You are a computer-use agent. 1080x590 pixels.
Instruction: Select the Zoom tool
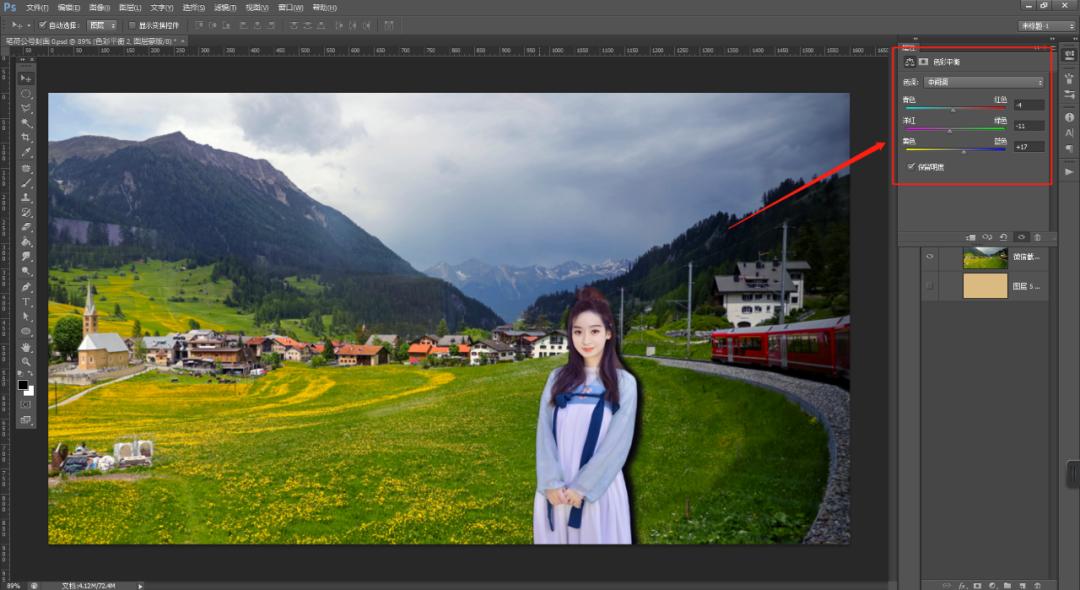pyautogui.click(x=26, y=361)
